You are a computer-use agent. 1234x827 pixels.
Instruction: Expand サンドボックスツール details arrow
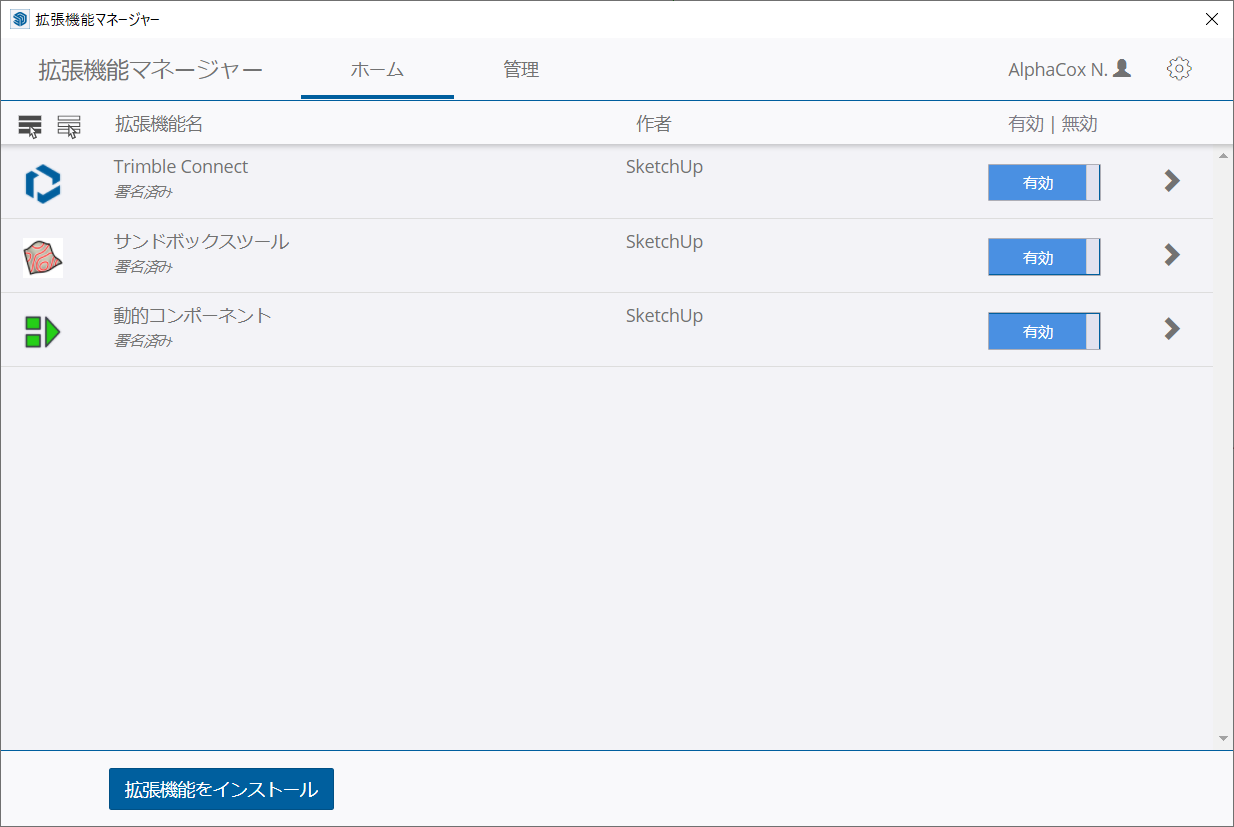click(x=1172, y=255)
